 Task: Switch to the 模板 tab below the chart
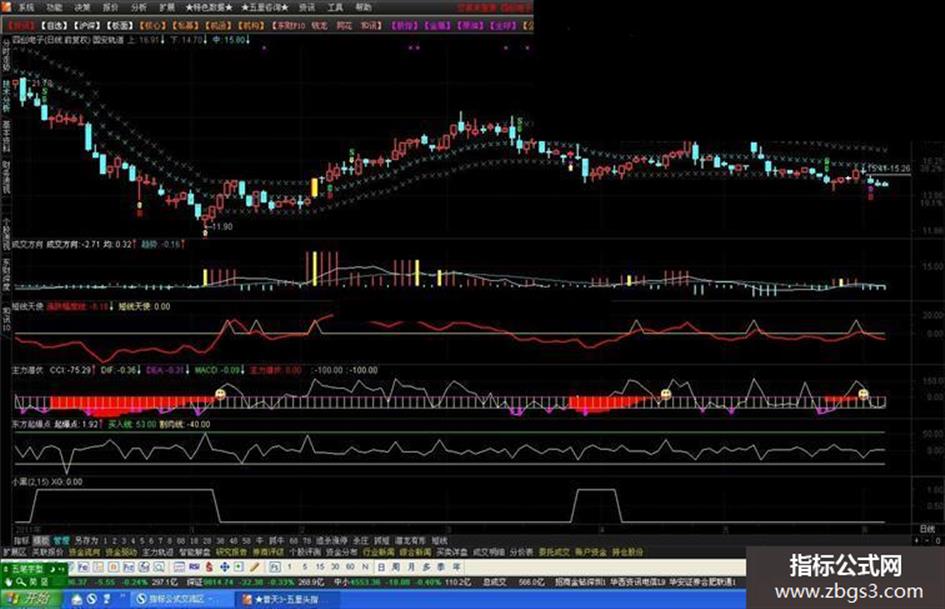coord(41,540)
